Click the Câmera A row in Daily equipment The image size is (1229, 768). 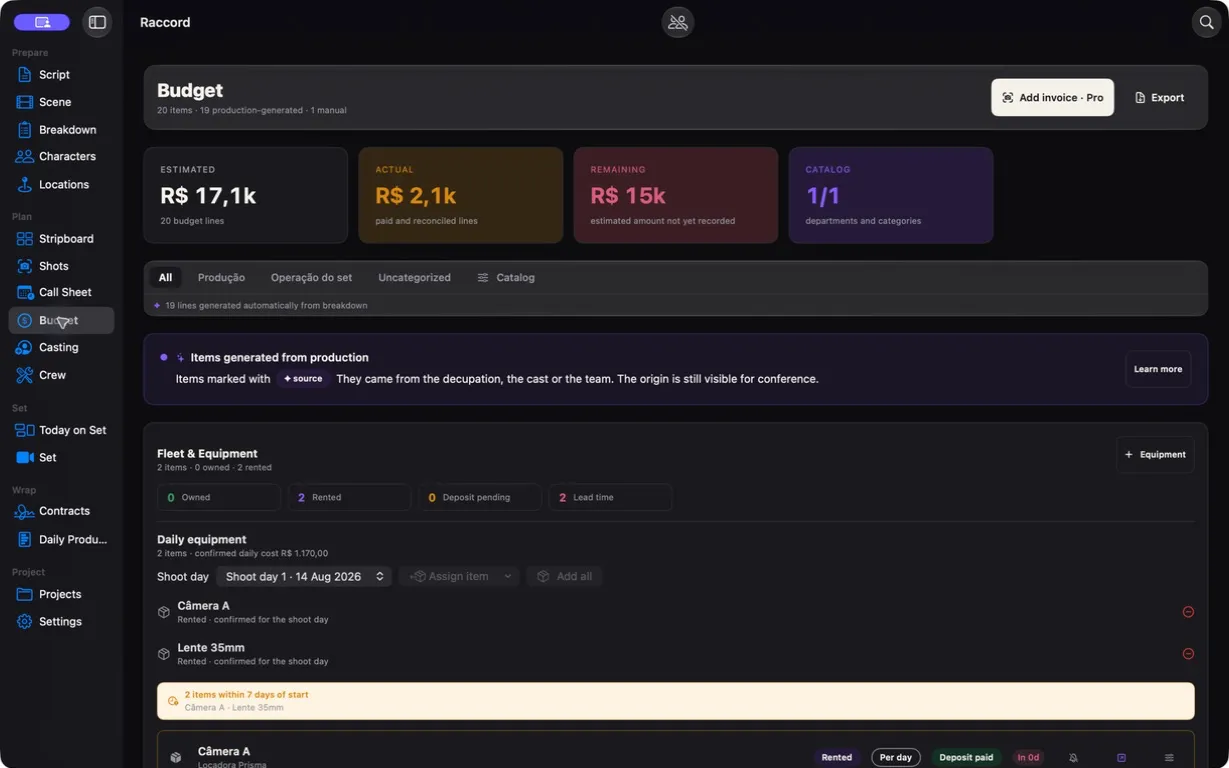click(676, 612)
